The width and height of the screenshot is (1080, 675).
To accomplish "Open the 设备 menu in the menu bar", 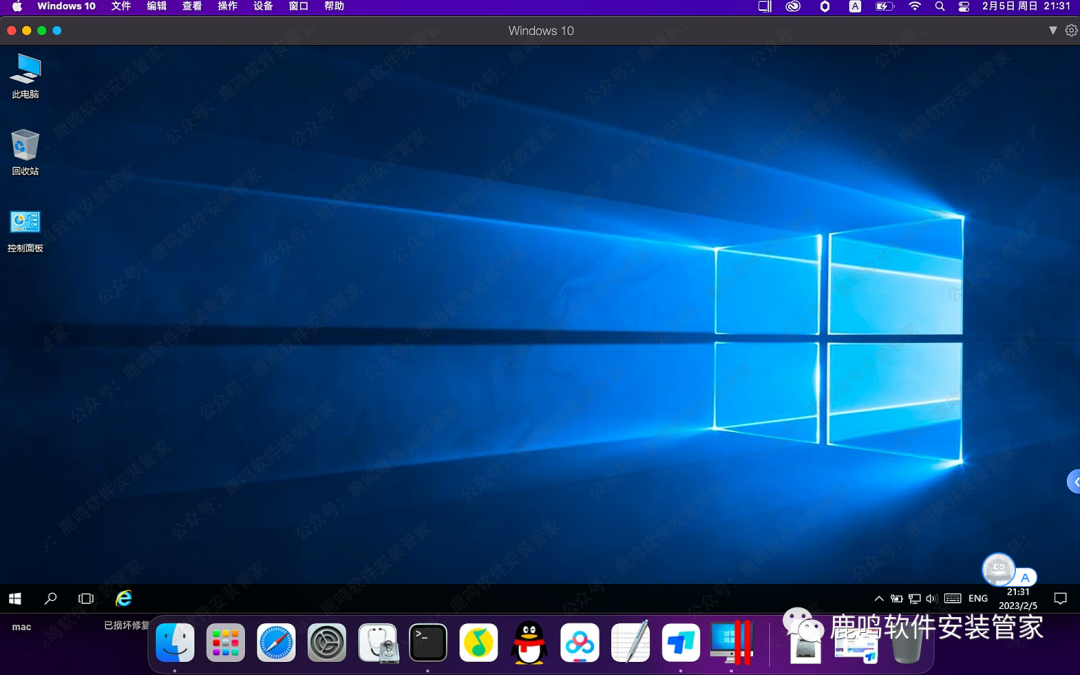I will pos(263,7).
